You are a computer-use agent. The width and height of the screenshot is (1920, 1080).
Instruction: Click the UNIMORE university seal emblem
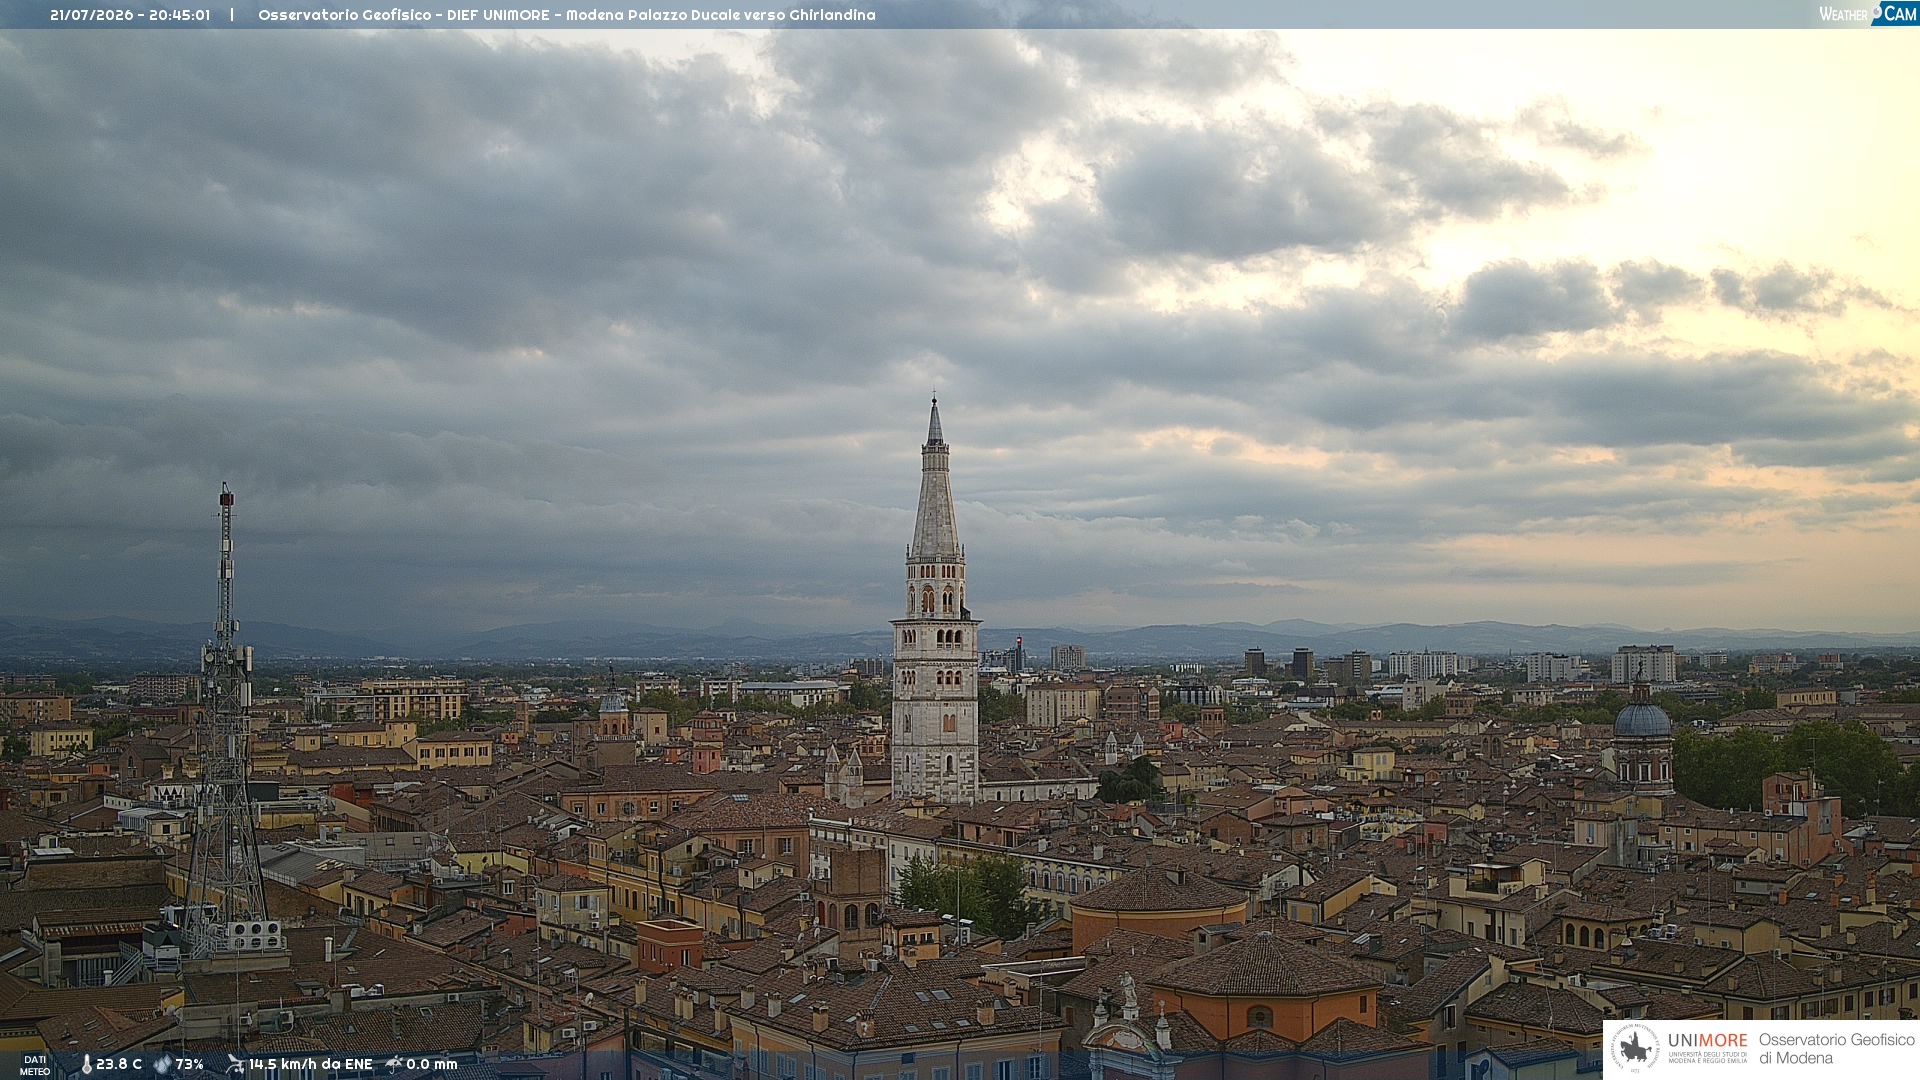[1635, 1048]
